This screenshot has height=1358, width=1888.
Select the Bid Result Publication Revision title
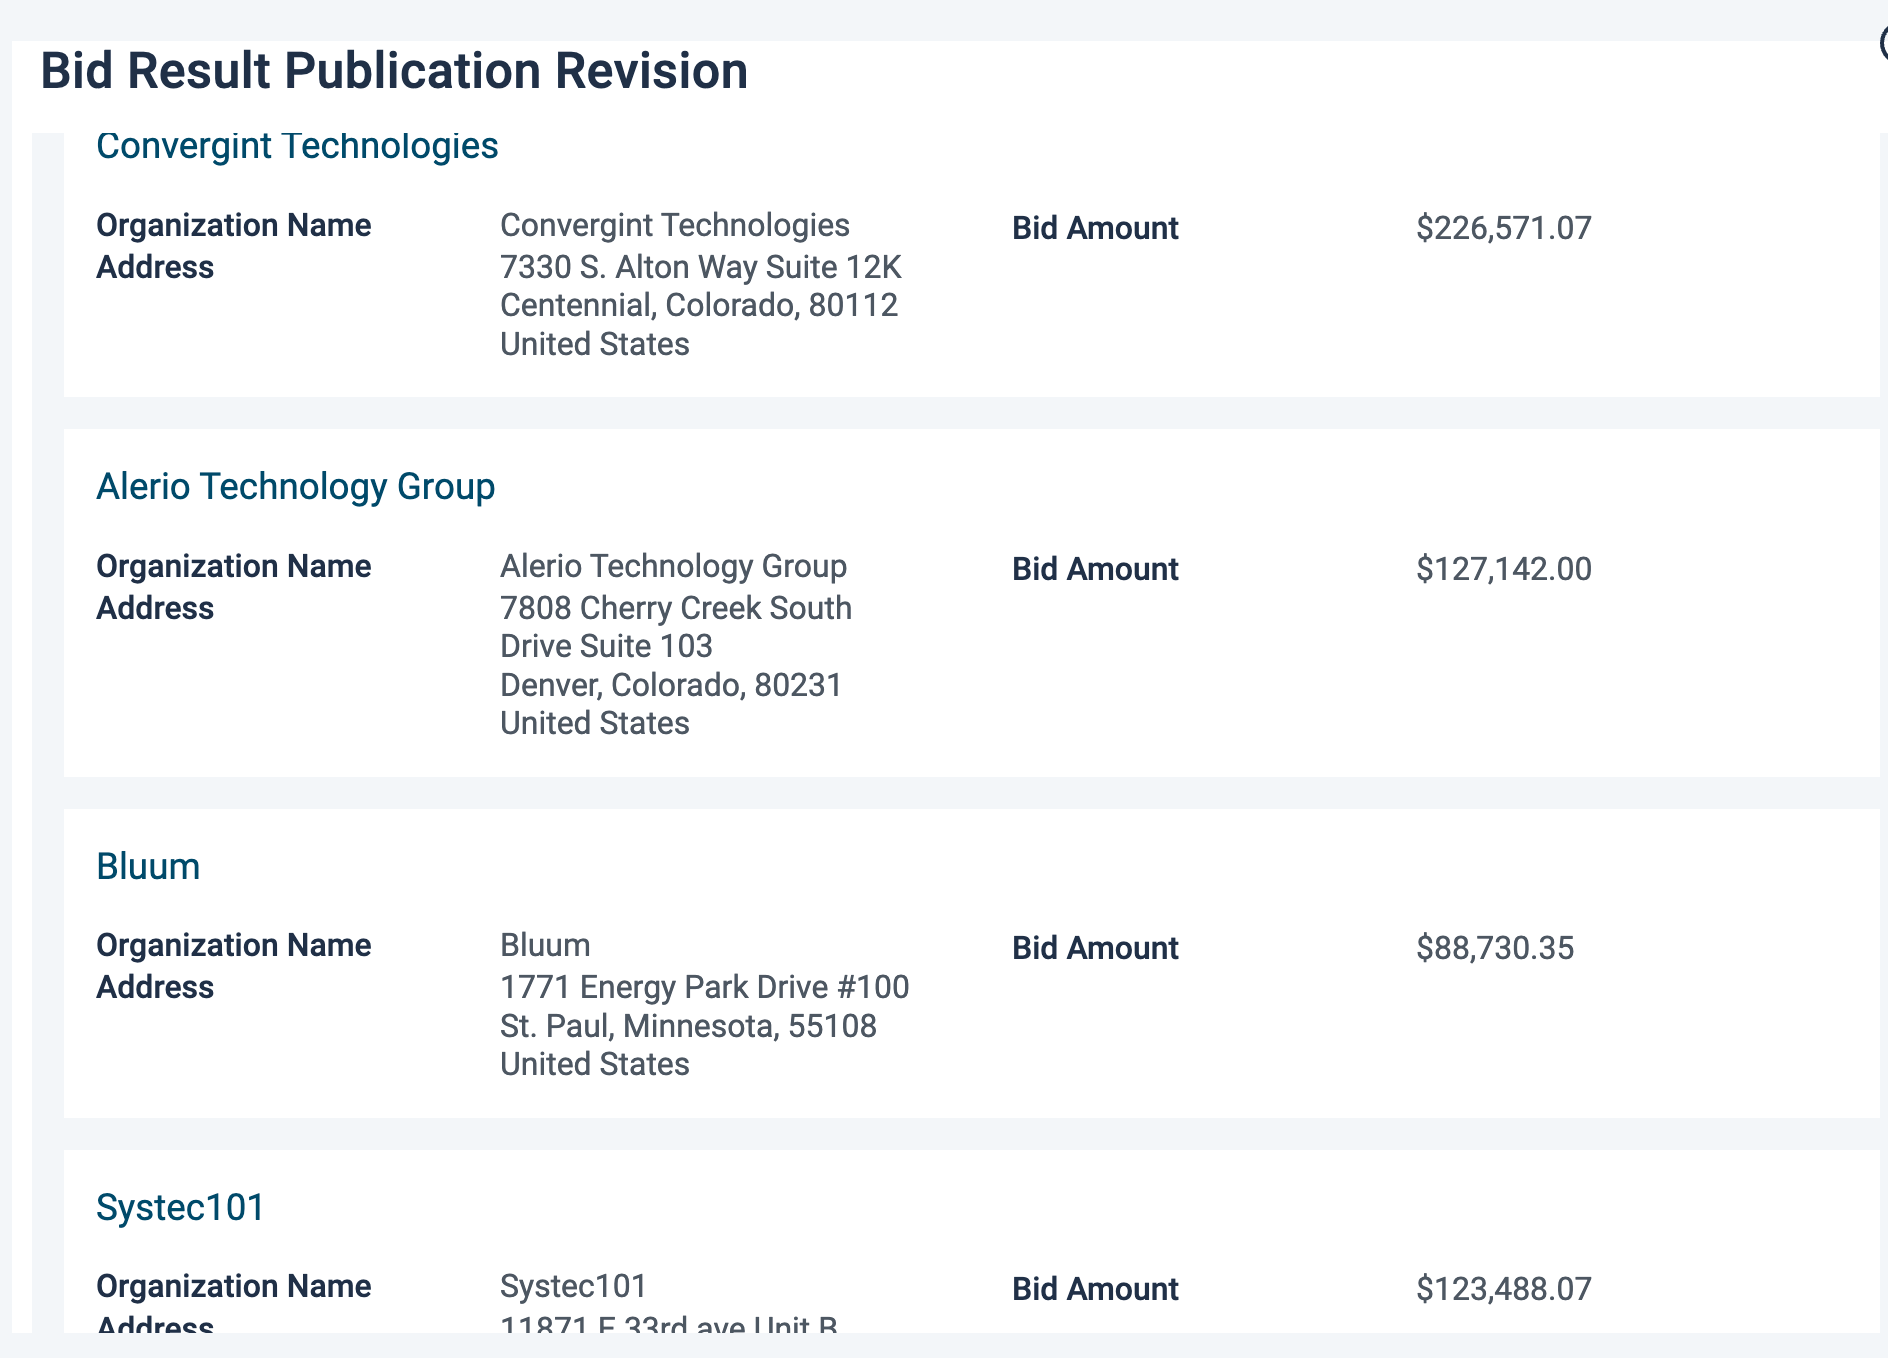(394, 71)
